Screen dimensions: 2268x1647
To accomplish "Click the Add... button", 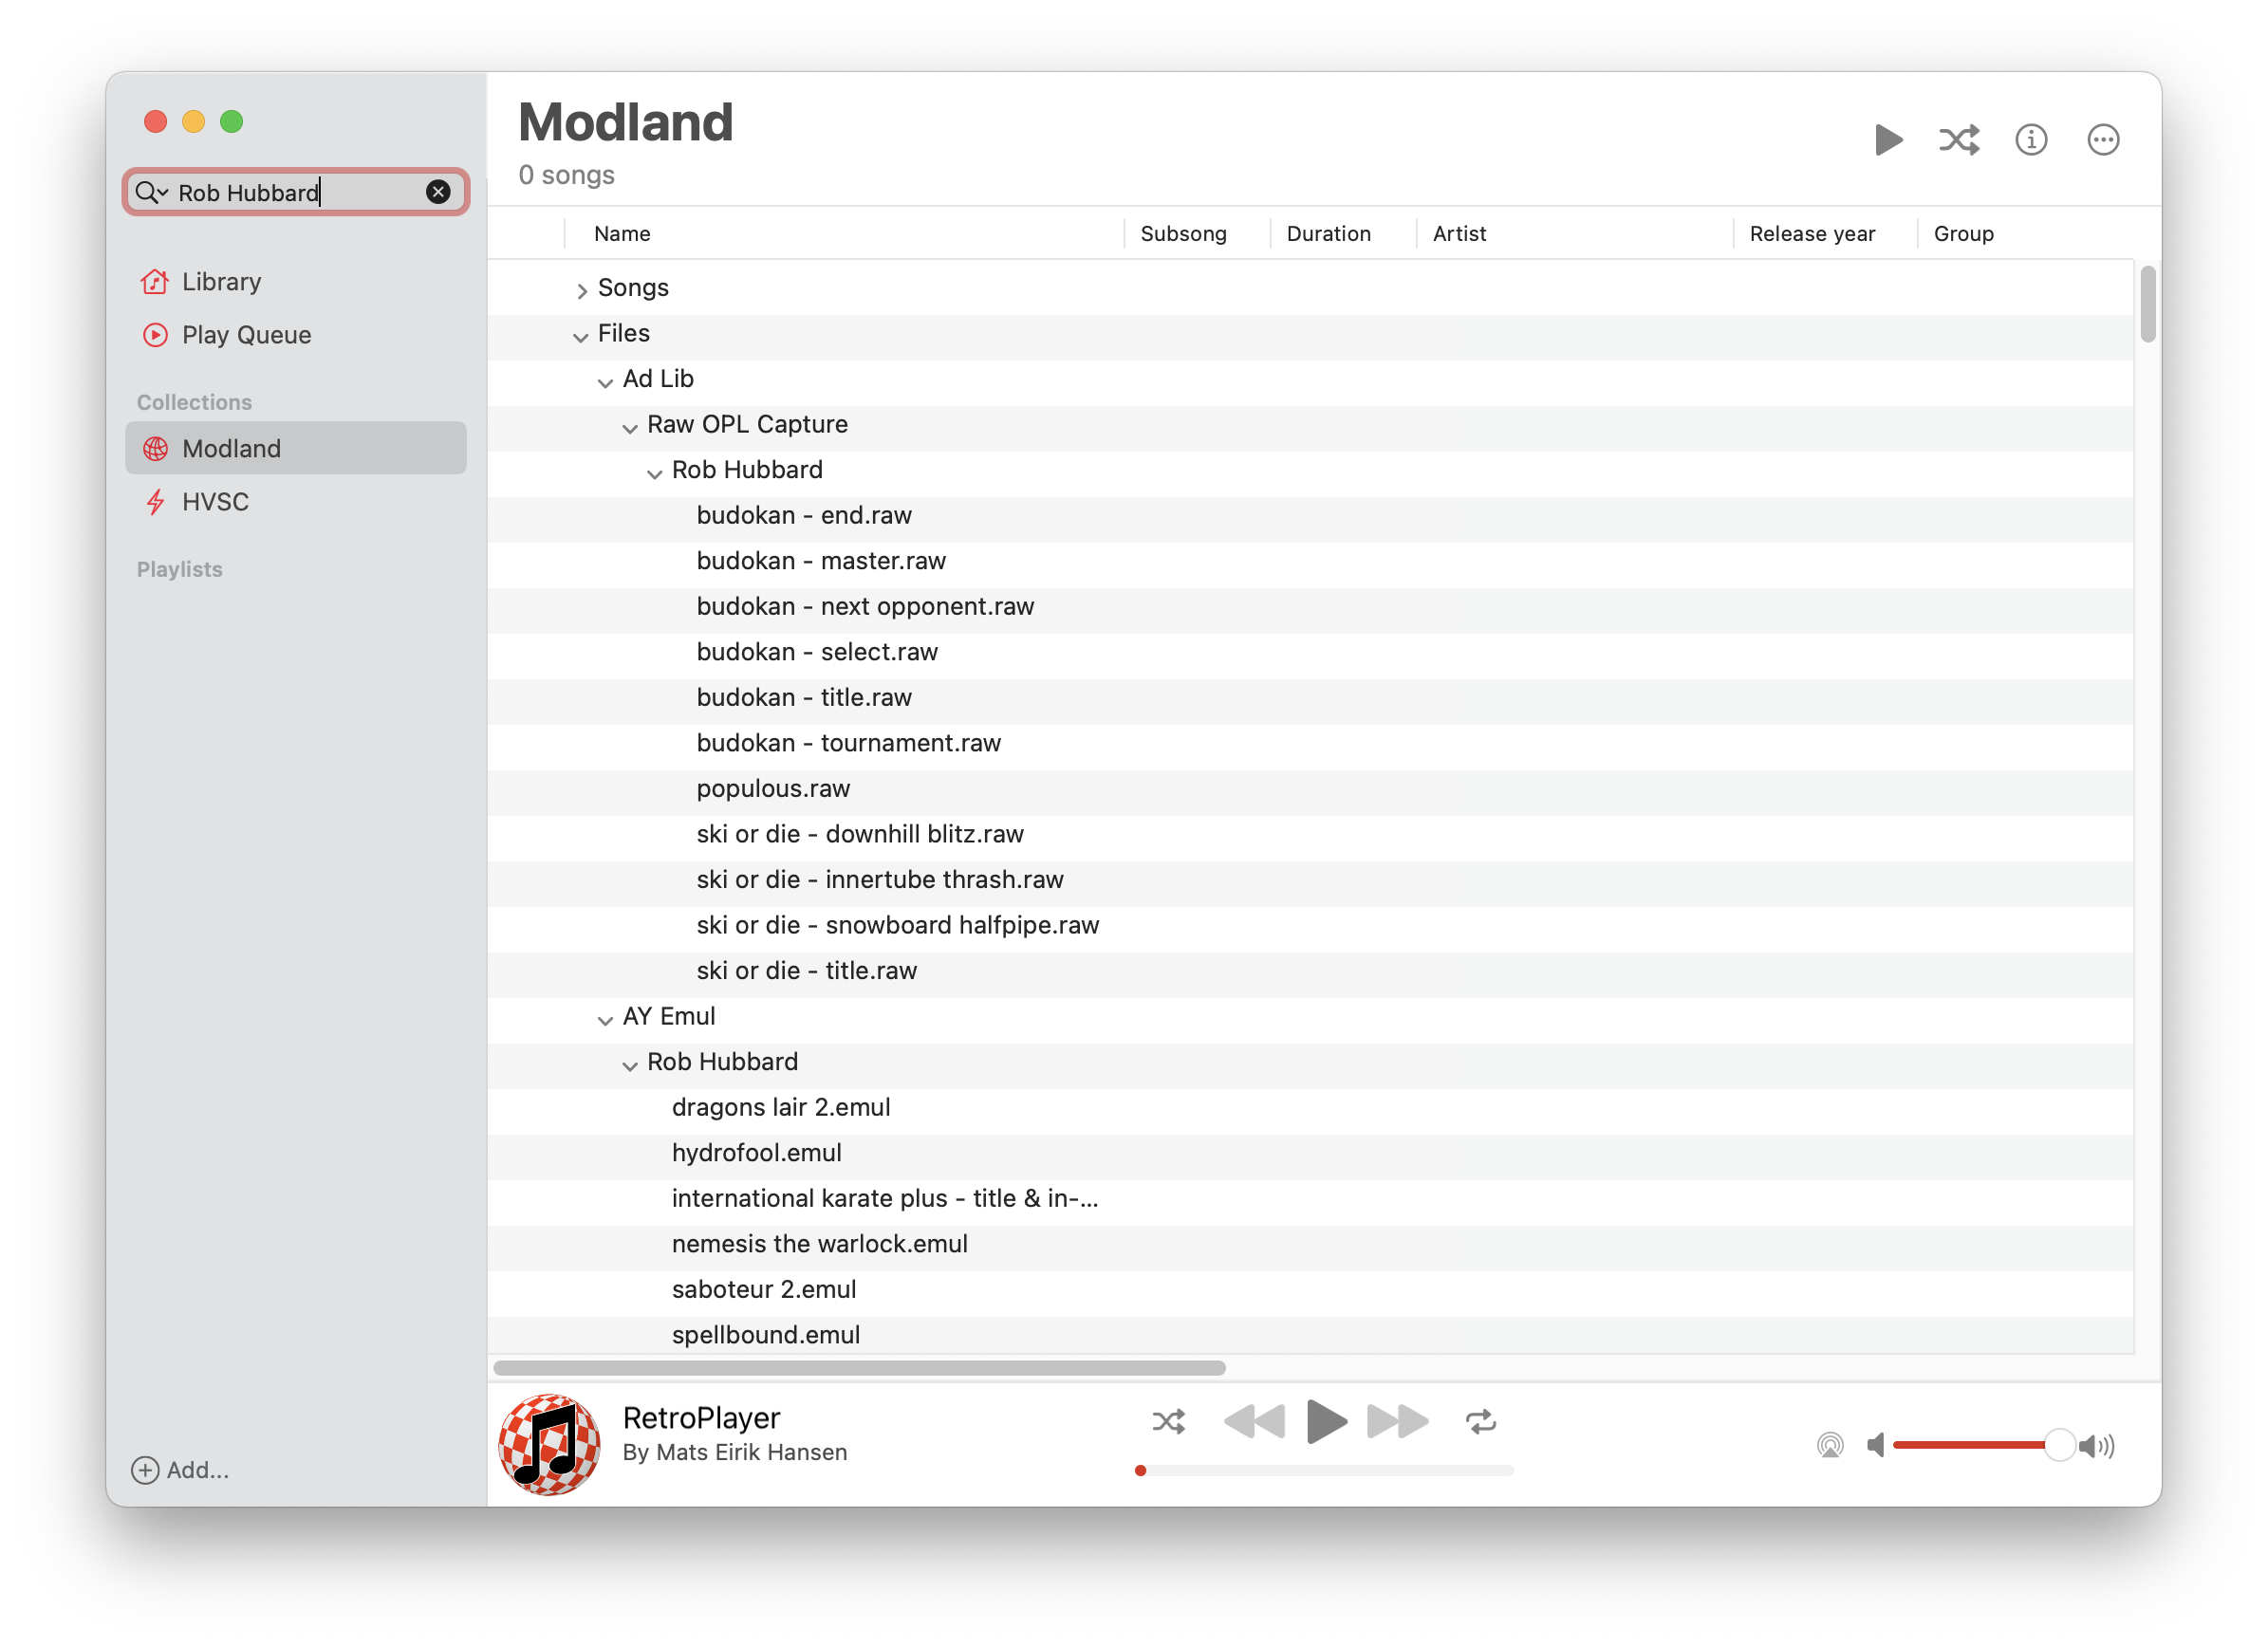I will (181, 1469).
